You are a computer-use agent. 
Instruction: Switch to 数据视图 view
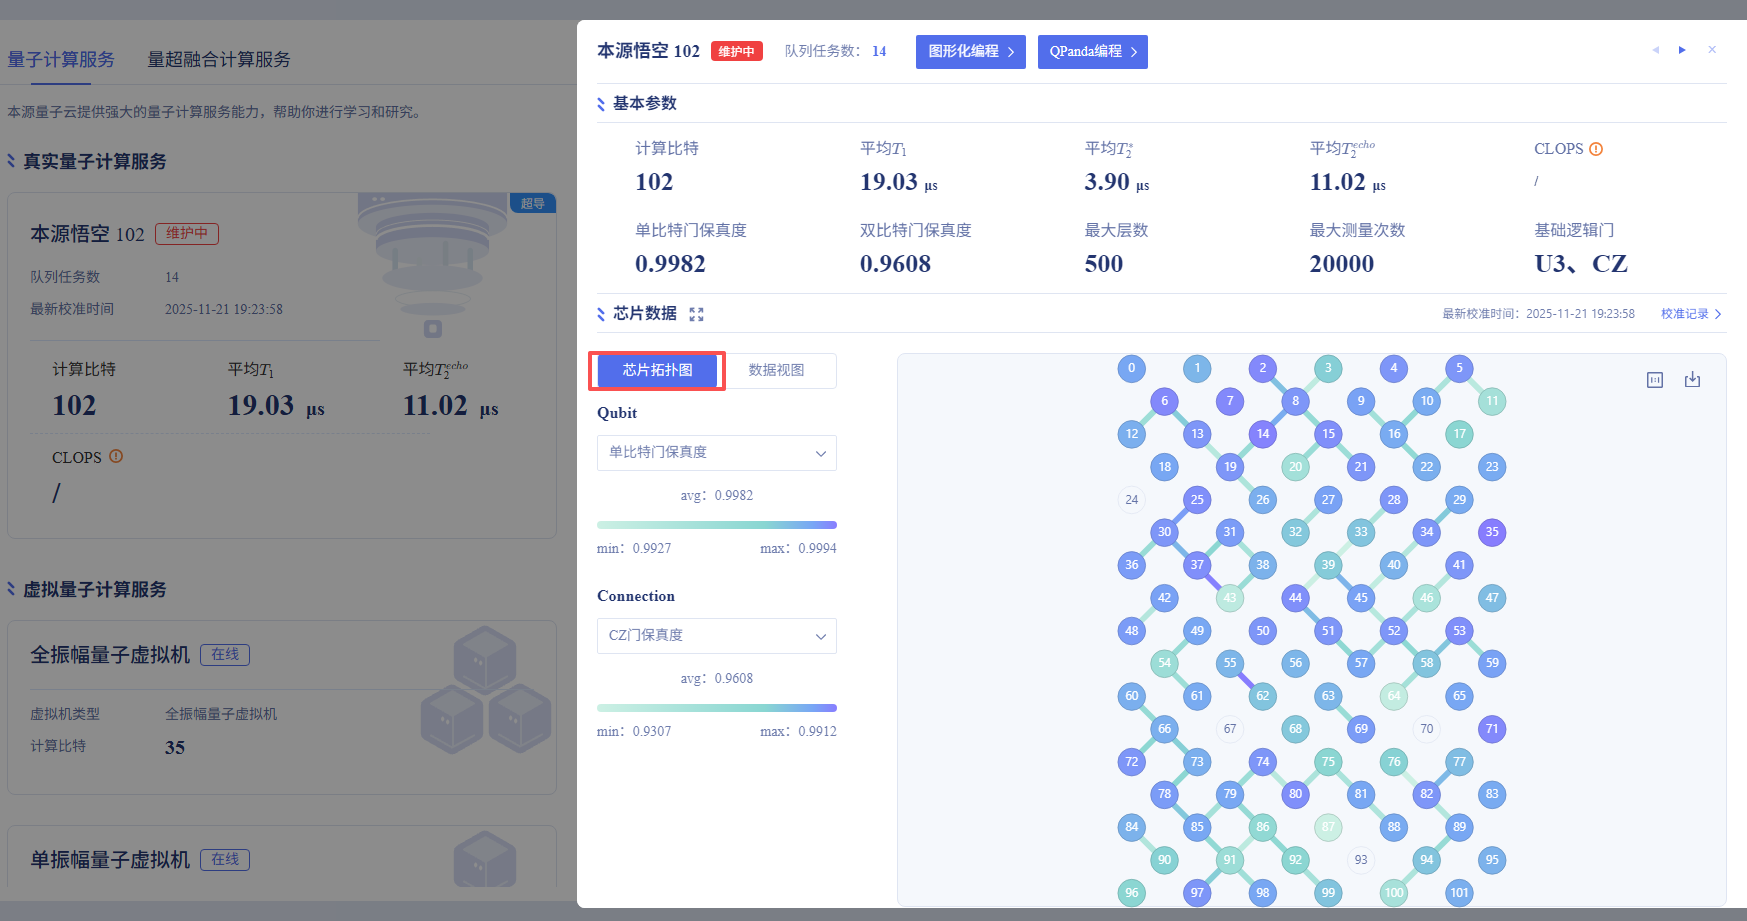776,370
